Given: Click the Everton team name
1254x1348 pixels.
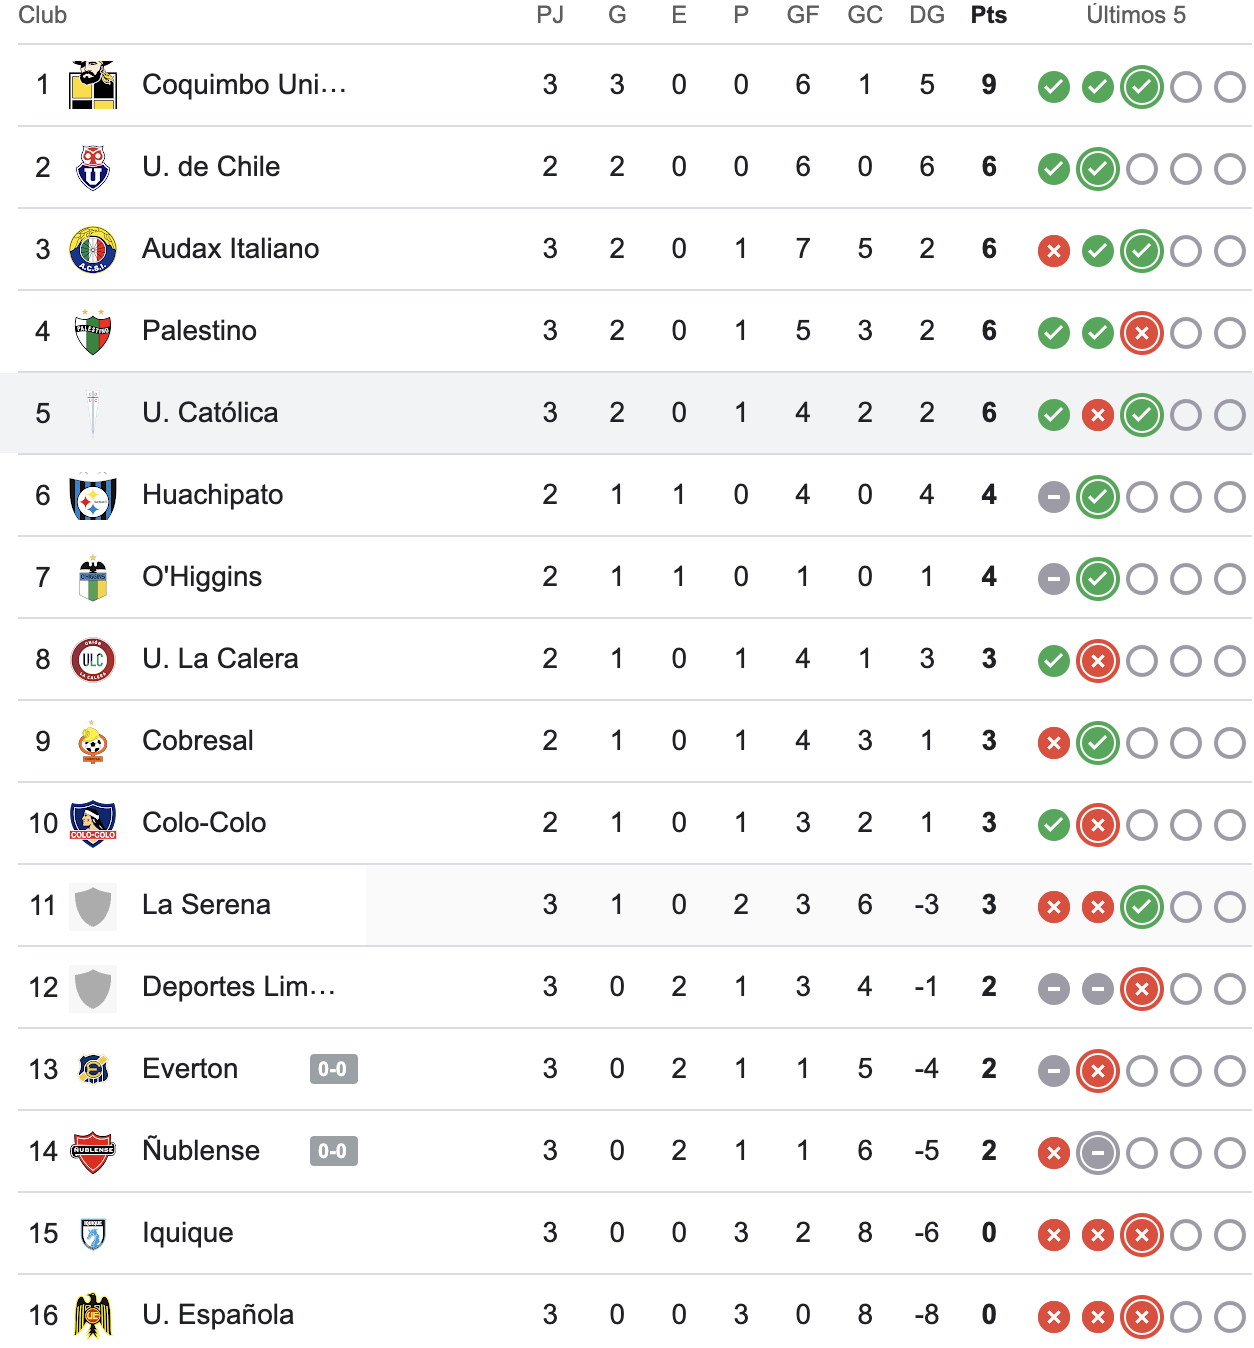Looking at the screenshot, I should coord(190,1069).
